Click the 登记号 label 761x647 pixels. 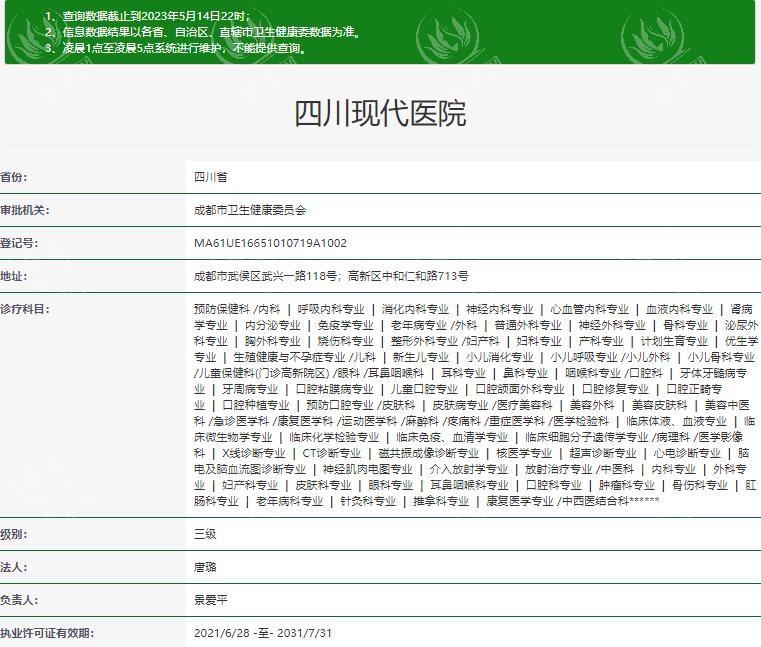19,243
